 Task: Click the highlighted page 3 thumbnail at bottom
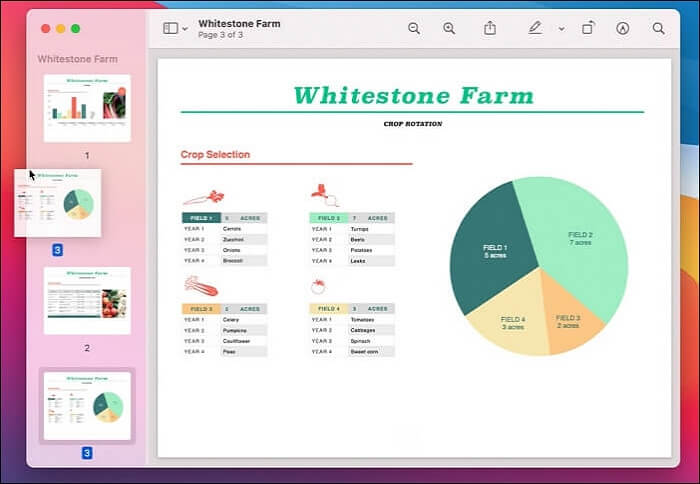pyautogui.click(x=87, y=405)
